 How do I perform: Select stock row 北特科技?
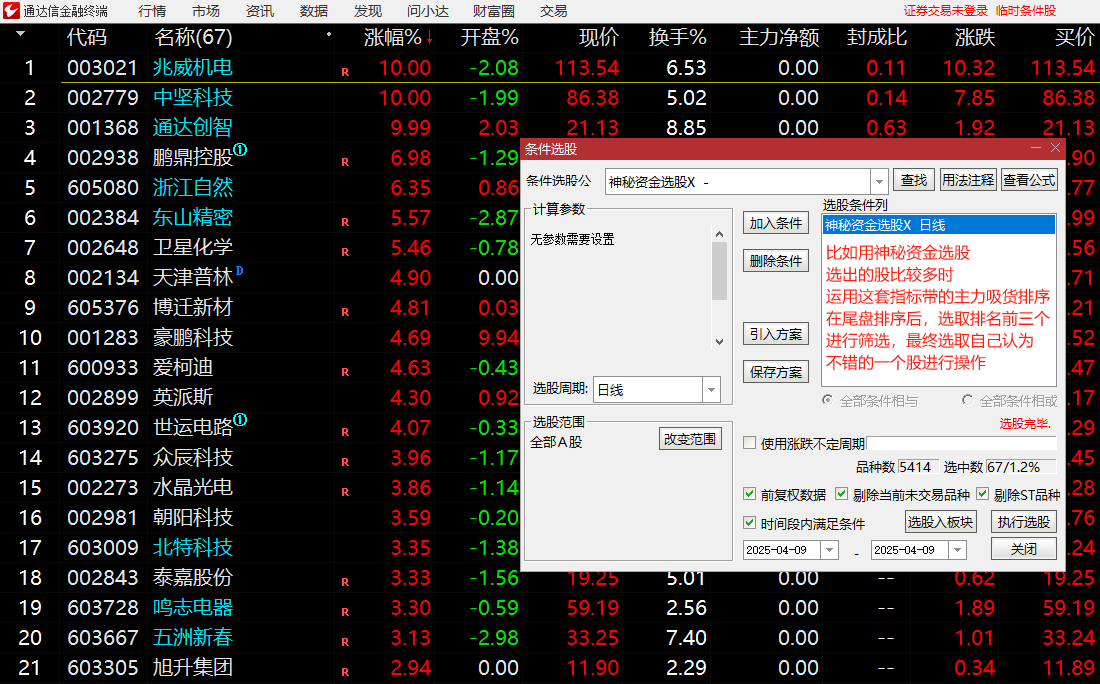(x=192, y=547)
